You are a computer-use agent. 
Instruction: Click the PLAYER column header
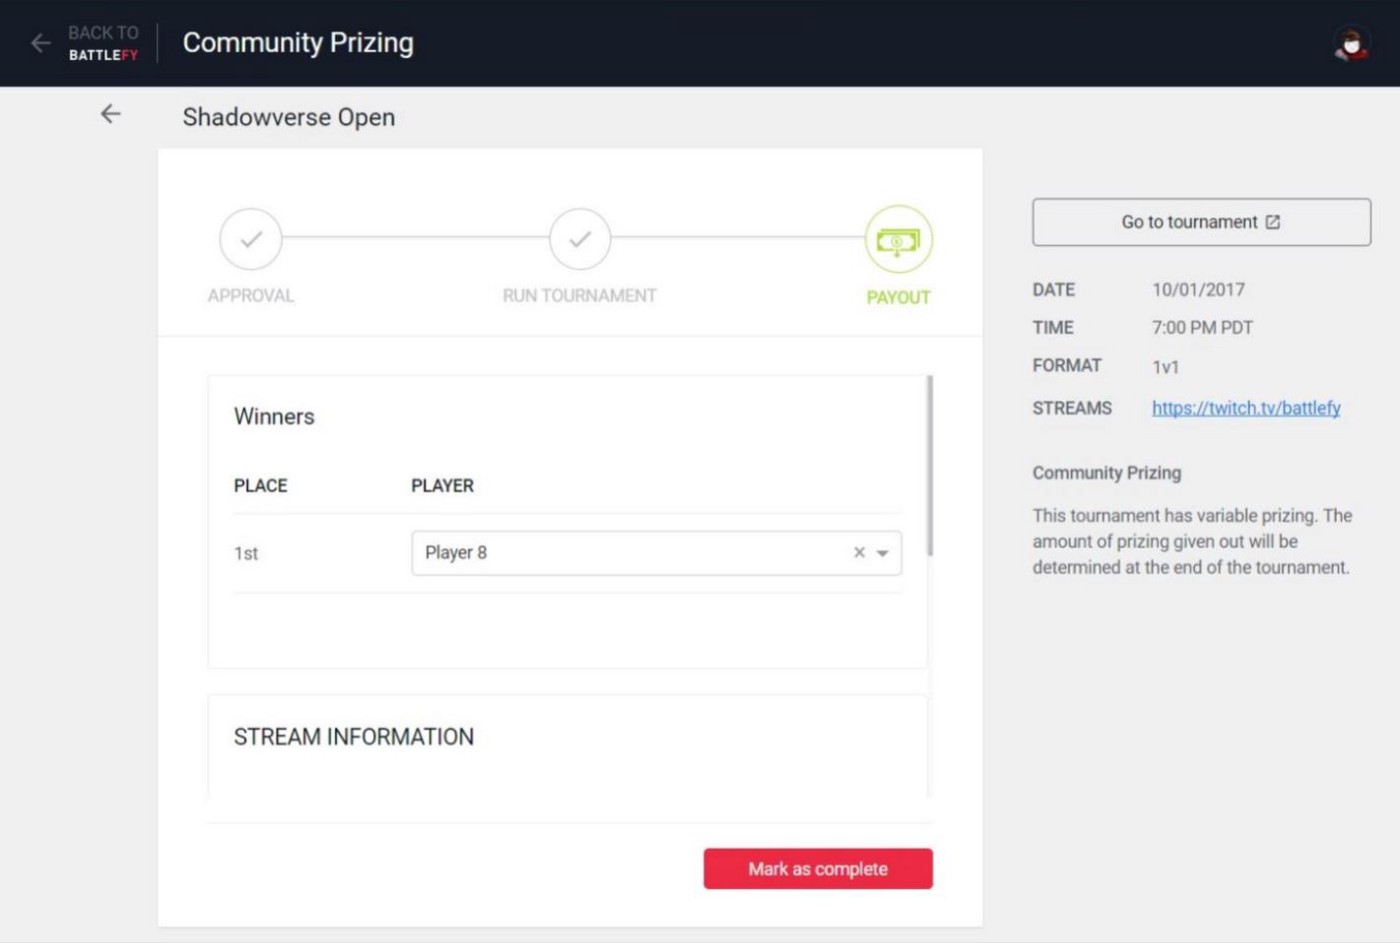click(x=442, y=486)
